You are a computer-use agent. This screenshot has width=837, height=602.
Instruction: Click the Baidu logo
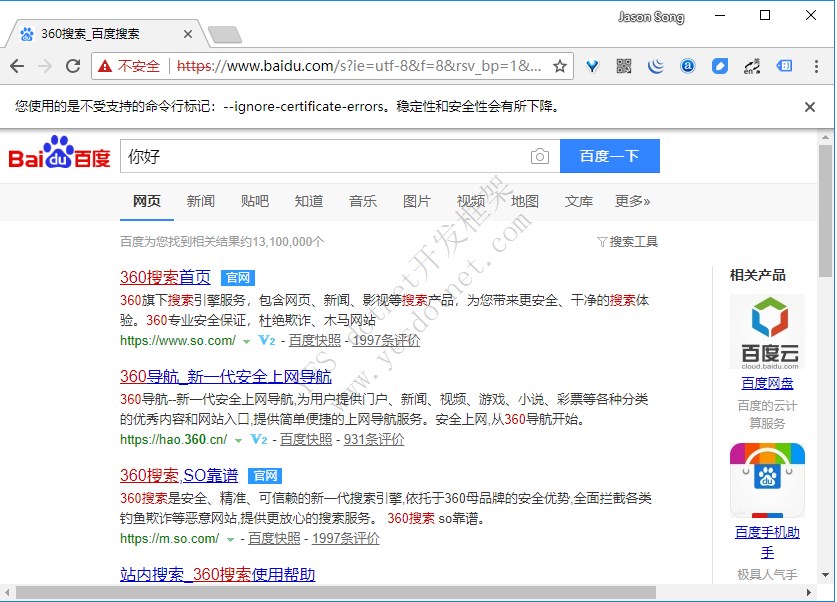59,153
